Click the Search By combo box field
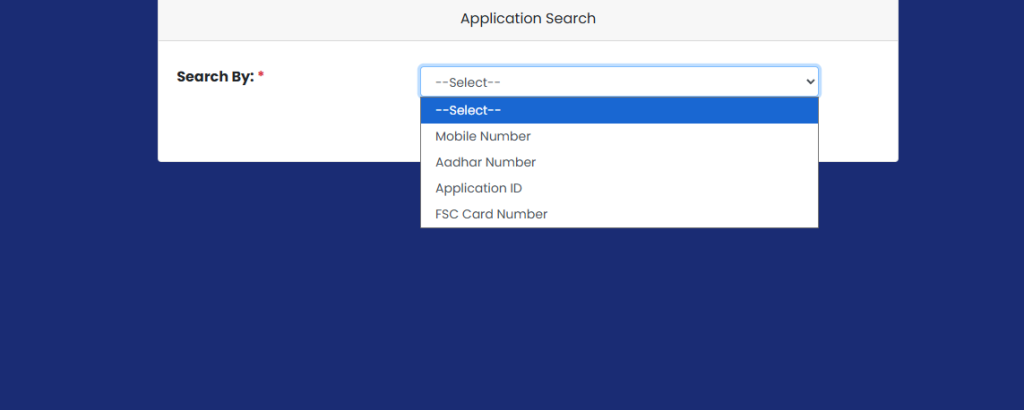Viewport: 1024px width, 410px height. (619, 81)
